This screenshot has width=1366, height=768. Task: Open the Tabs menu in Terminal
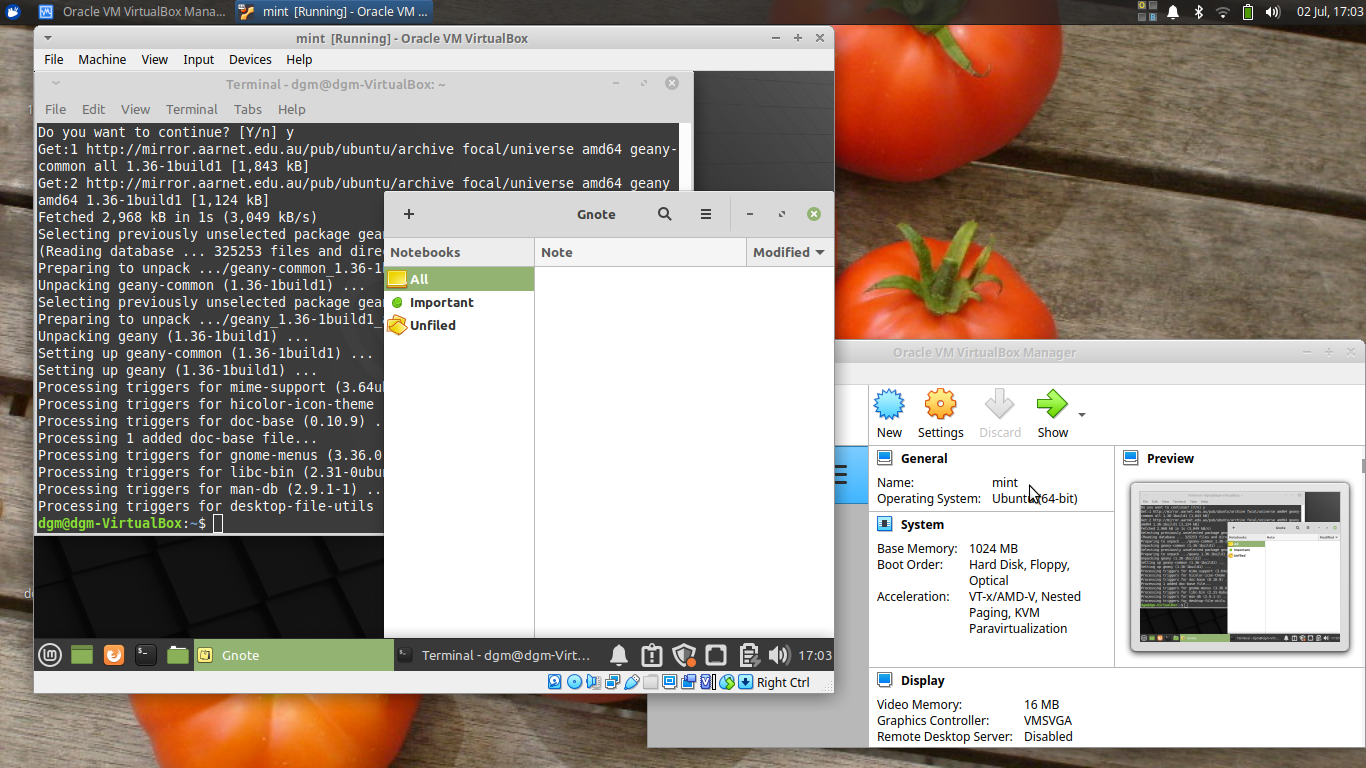coord(247,109)
